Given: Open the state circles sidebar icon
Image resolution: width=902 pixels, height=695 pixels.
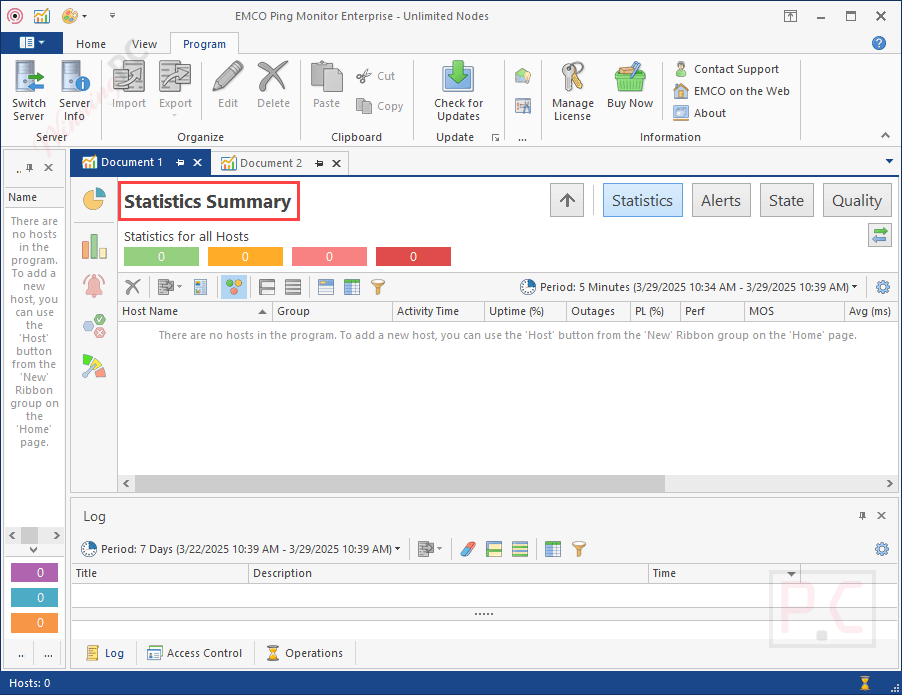Looking at the screenshot, I should click(x=94, y=326).
